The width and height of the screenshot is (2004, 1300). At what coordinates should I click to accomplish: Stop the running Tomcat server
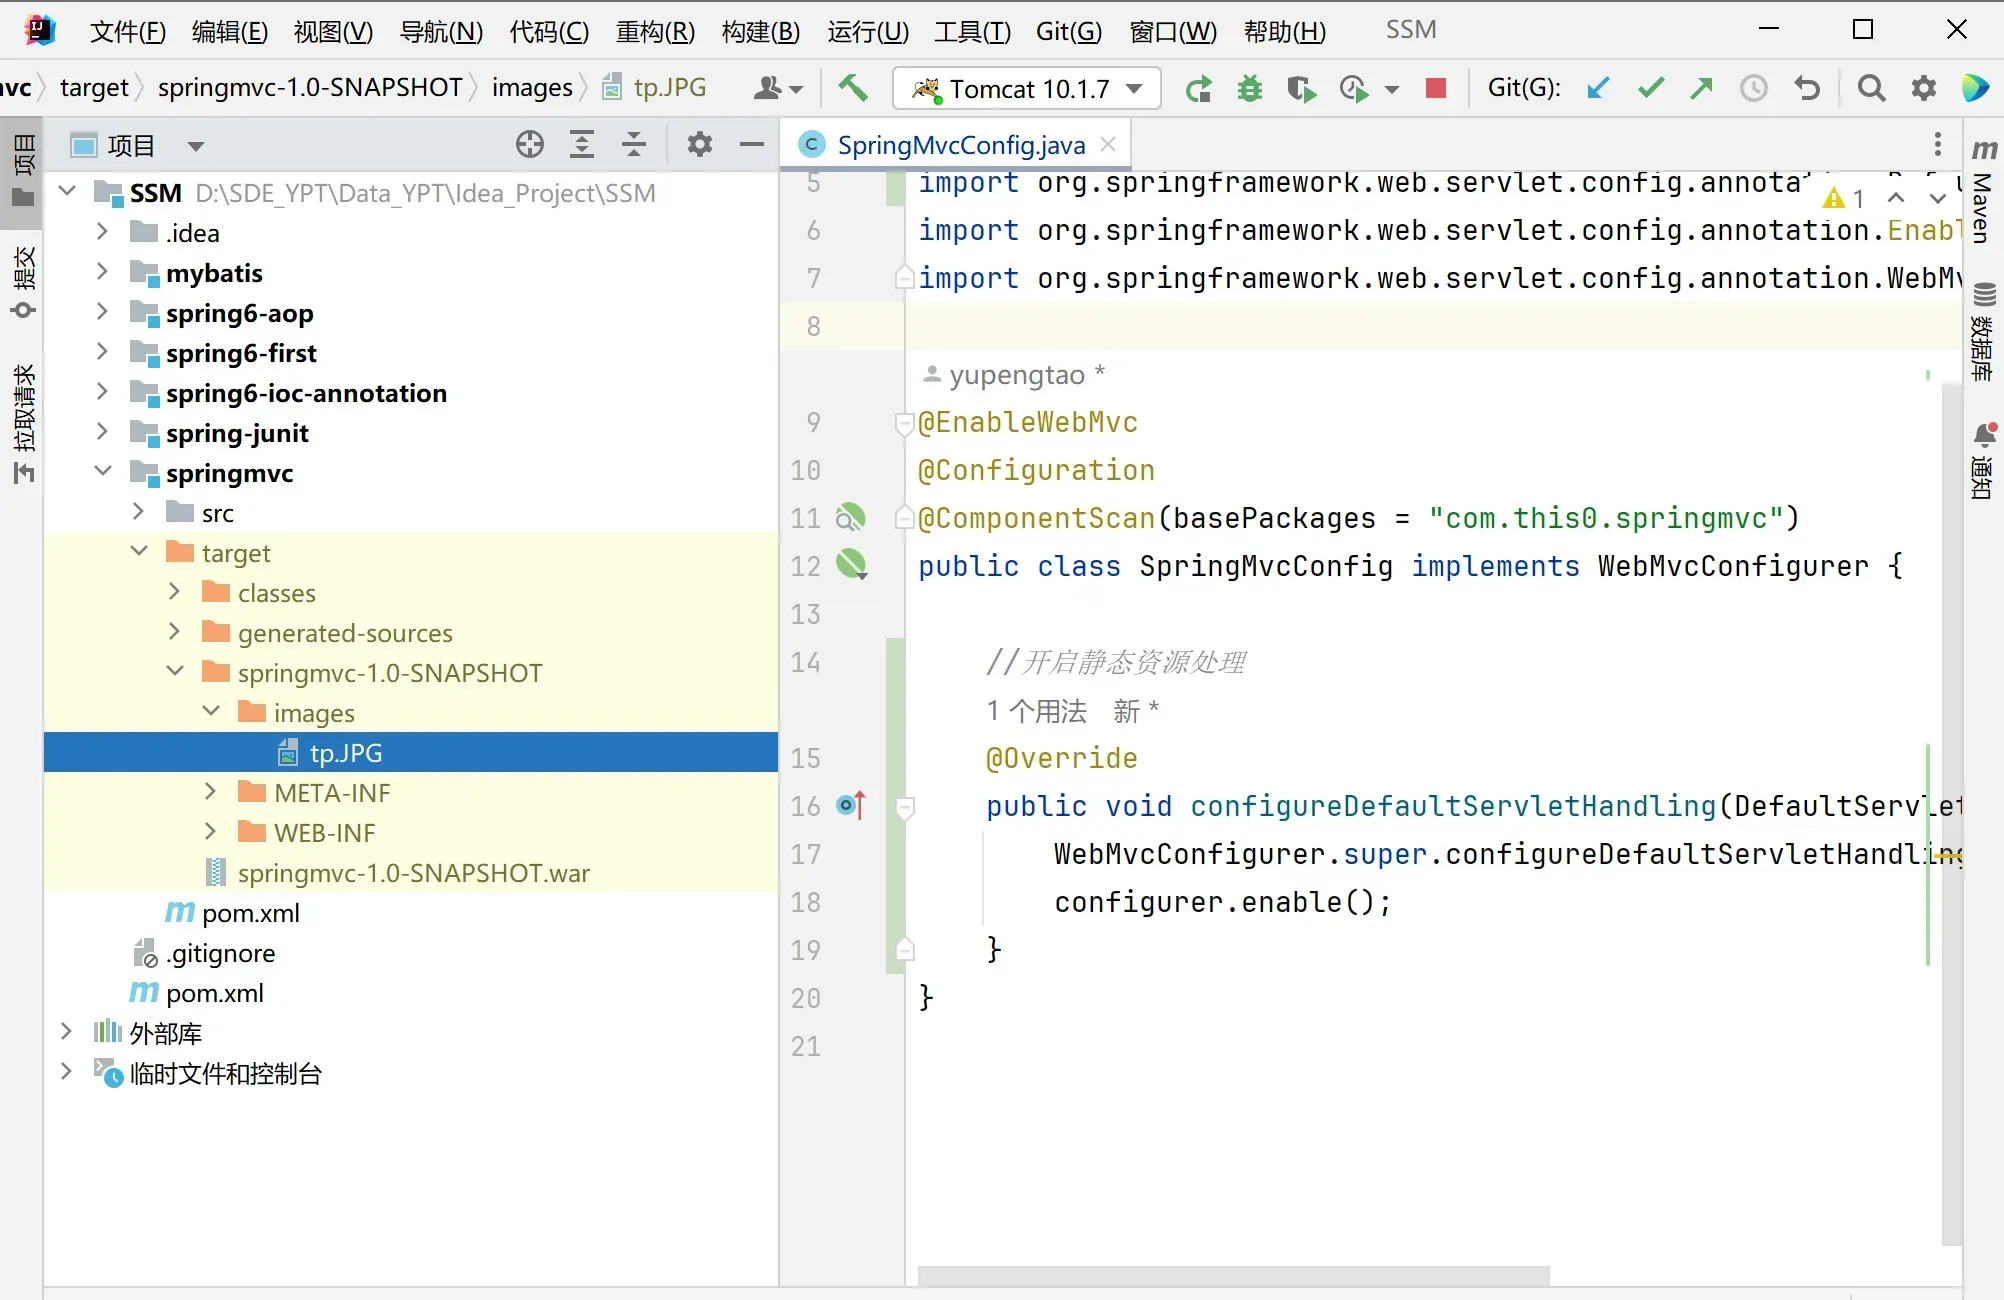(x=1436, y=89)
